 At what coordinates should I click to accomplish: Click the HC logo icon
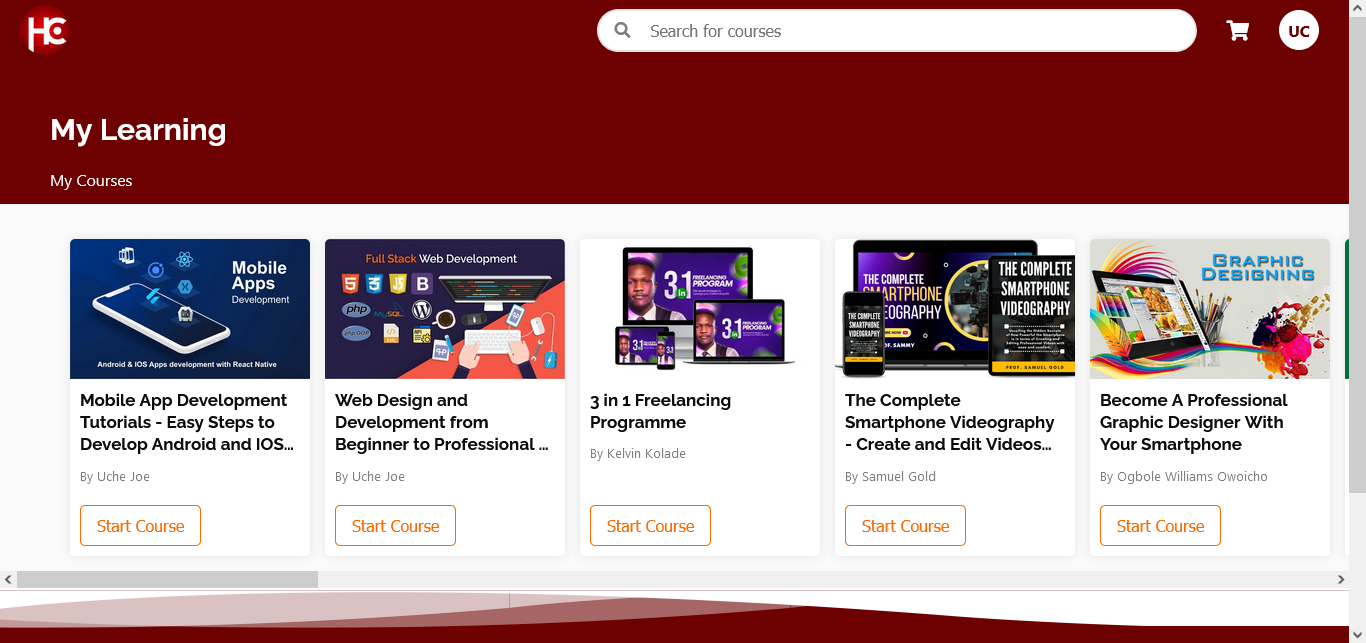point(45,30)
